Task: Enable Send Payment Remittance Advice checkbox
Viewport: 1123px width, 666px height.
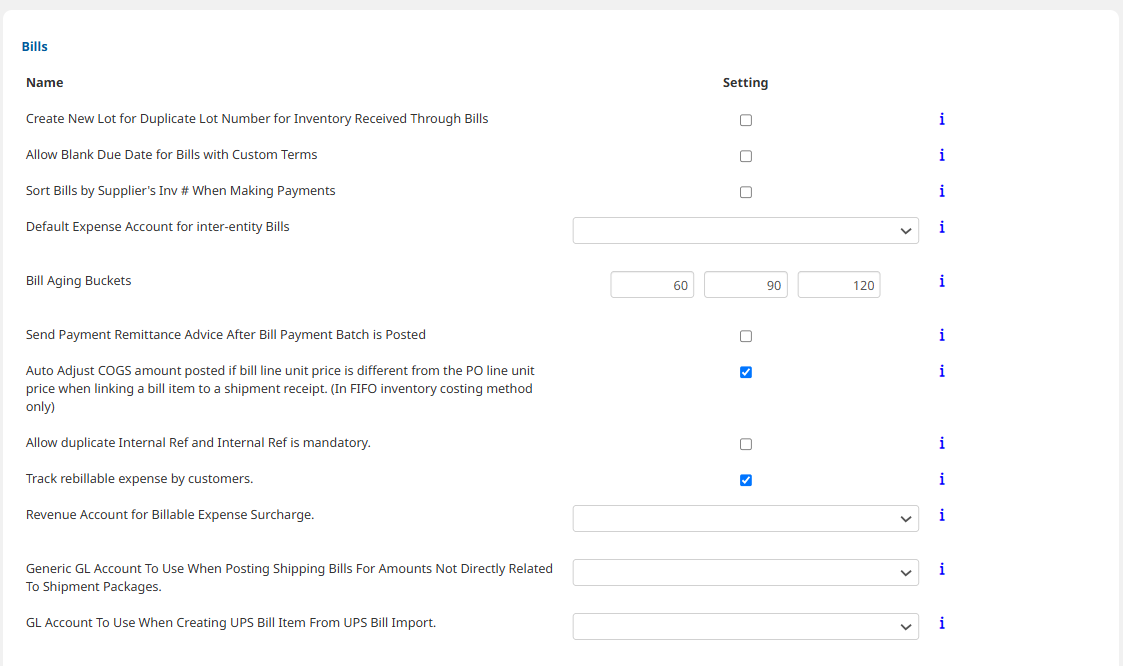Action: pos(746,336)
